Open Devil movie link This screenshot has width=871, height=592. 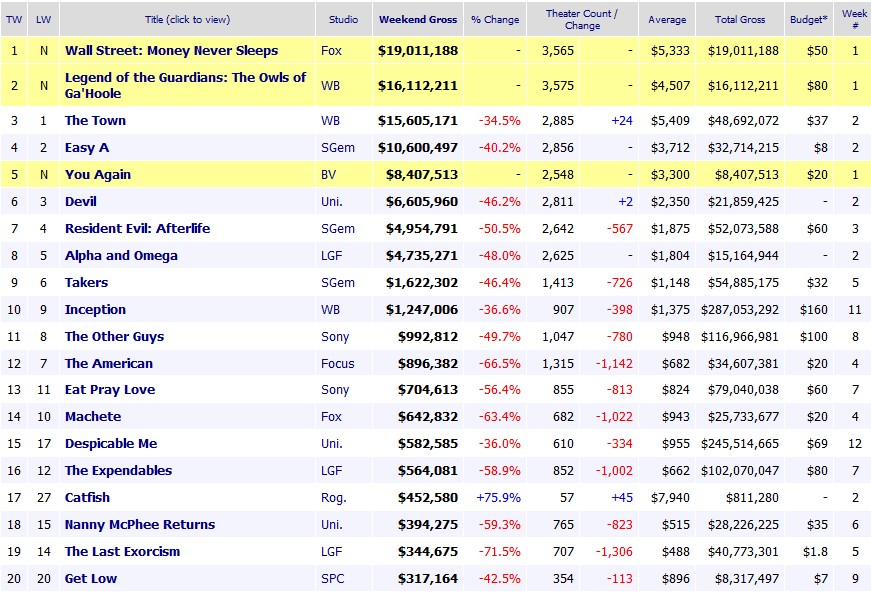click(81, 202)
